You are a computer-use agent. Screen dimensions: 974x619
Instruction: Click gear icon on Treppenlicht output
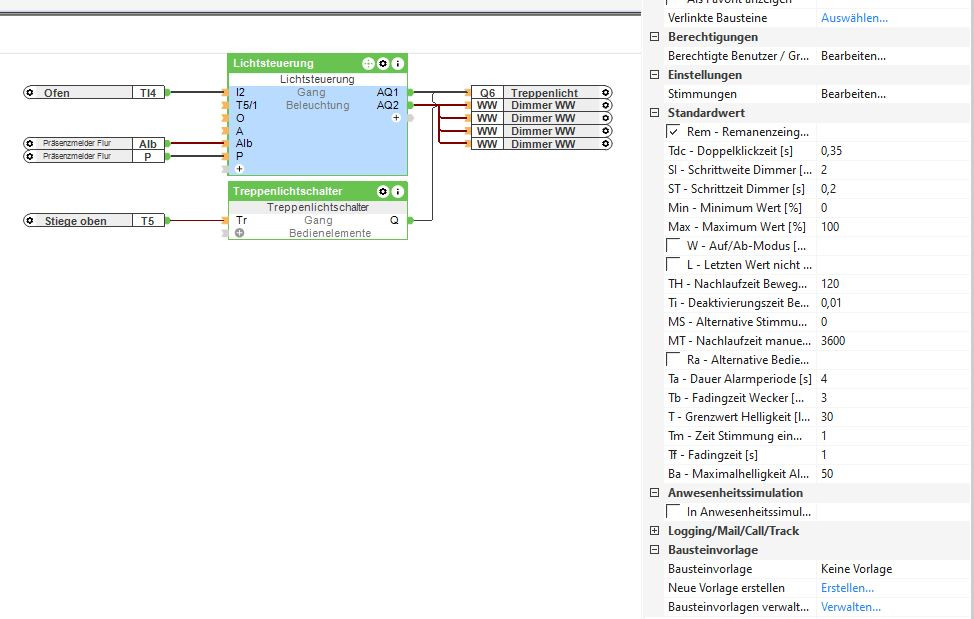(x=606, y=93)
